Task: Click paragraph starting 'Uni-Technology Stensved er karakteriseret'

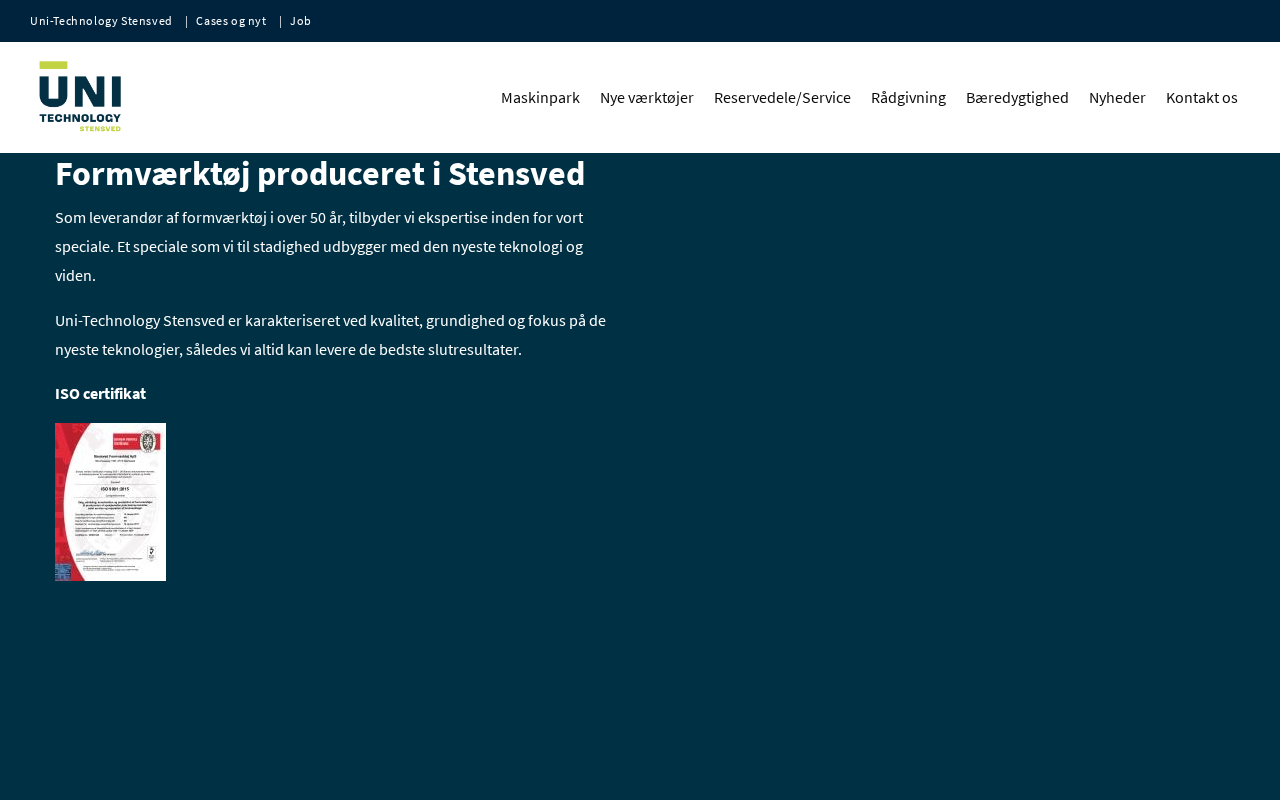Action: tap(332, 335)
